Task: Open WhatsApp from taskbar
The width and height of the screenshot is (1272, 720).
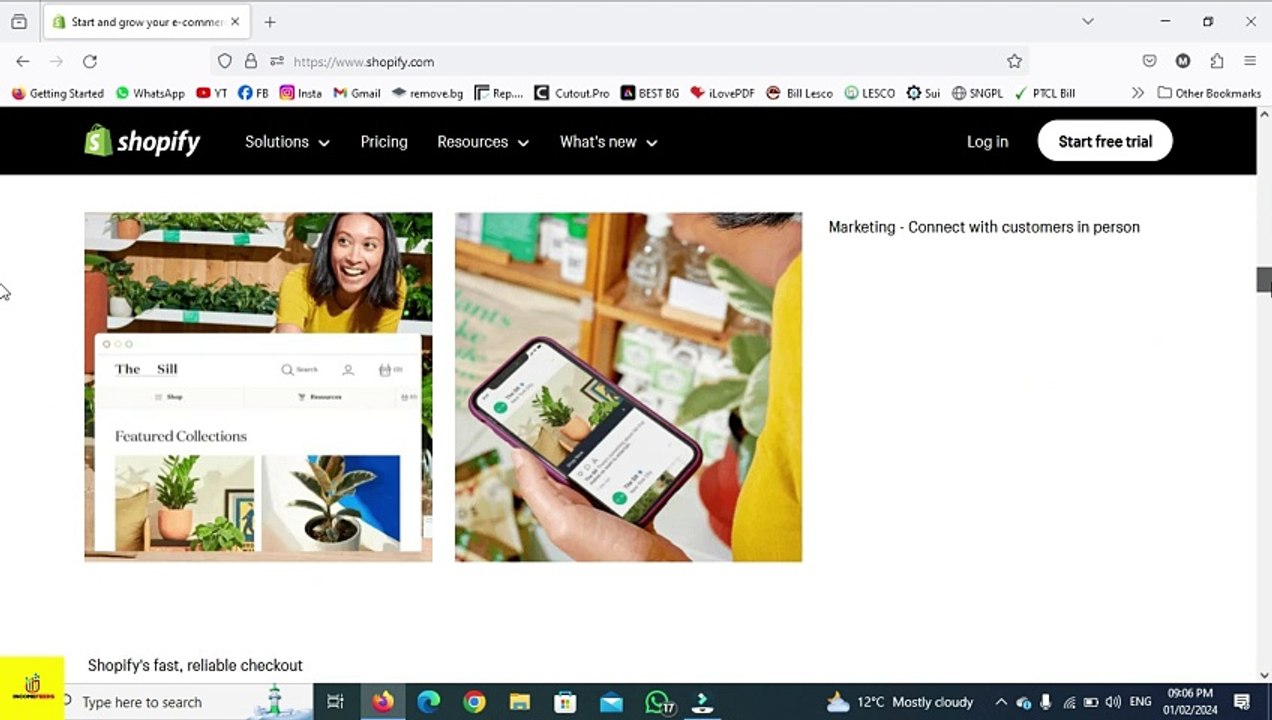Action: [658, 702]
